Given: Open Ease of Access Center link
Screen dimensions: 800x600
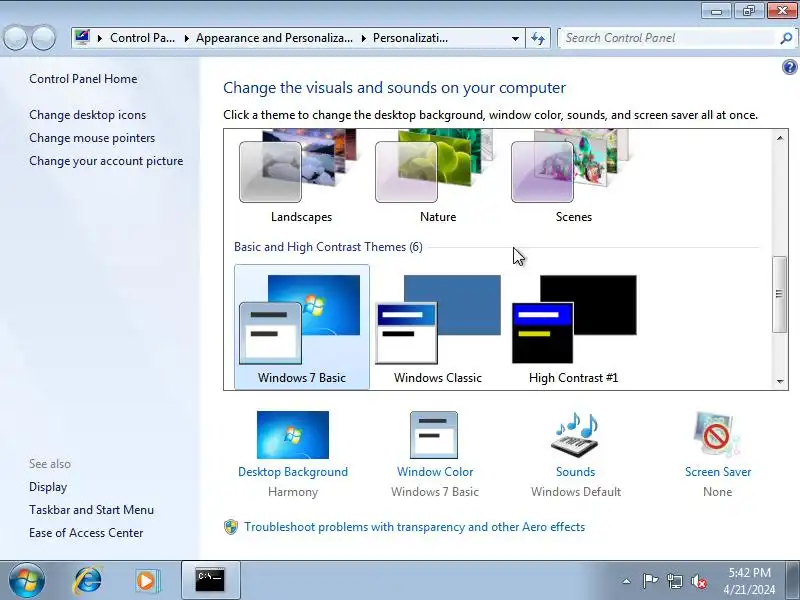Looking at the screenshot, I should (86, 533).
